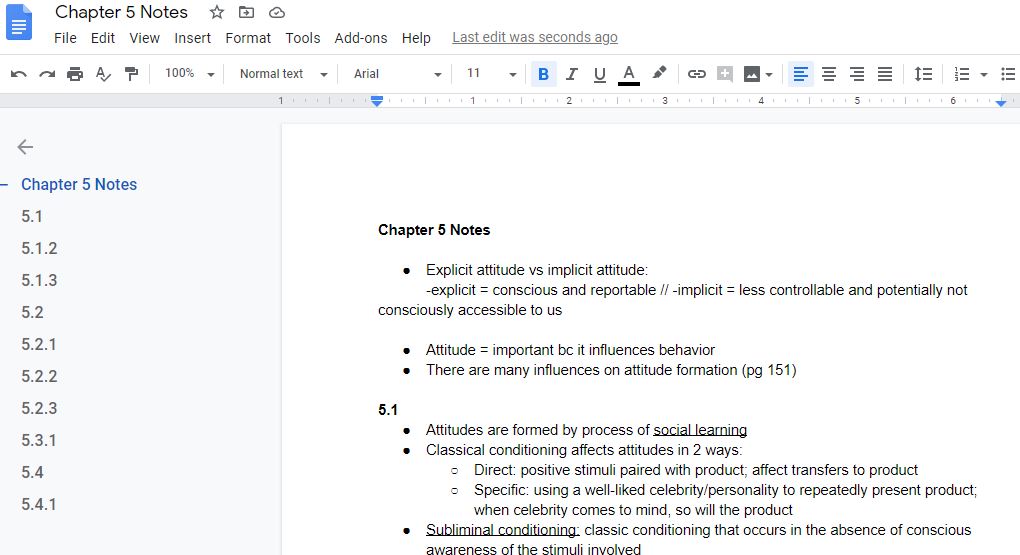Add a comment
This screenshot has width=1020, height=555.
point(725,74)
